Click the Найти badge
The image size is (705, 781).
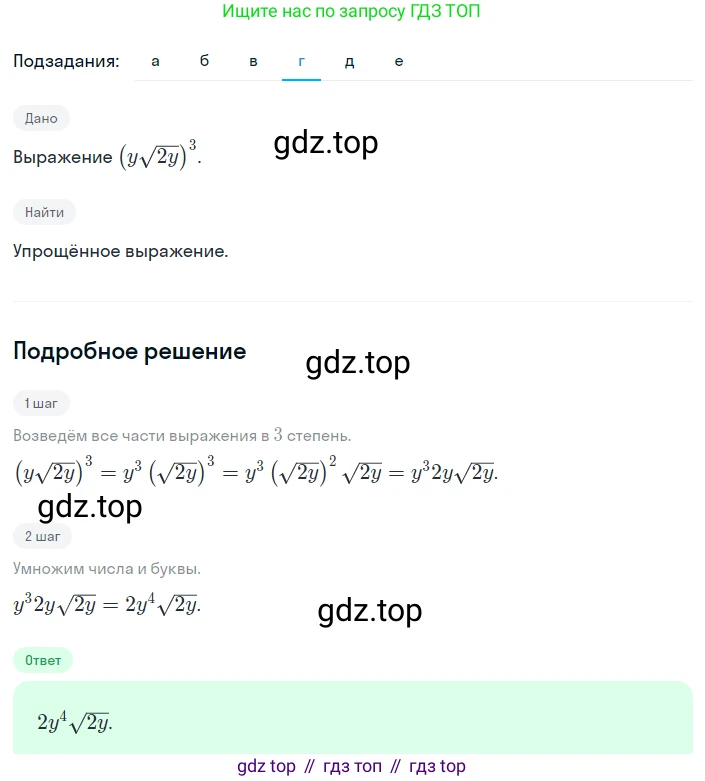44,211
